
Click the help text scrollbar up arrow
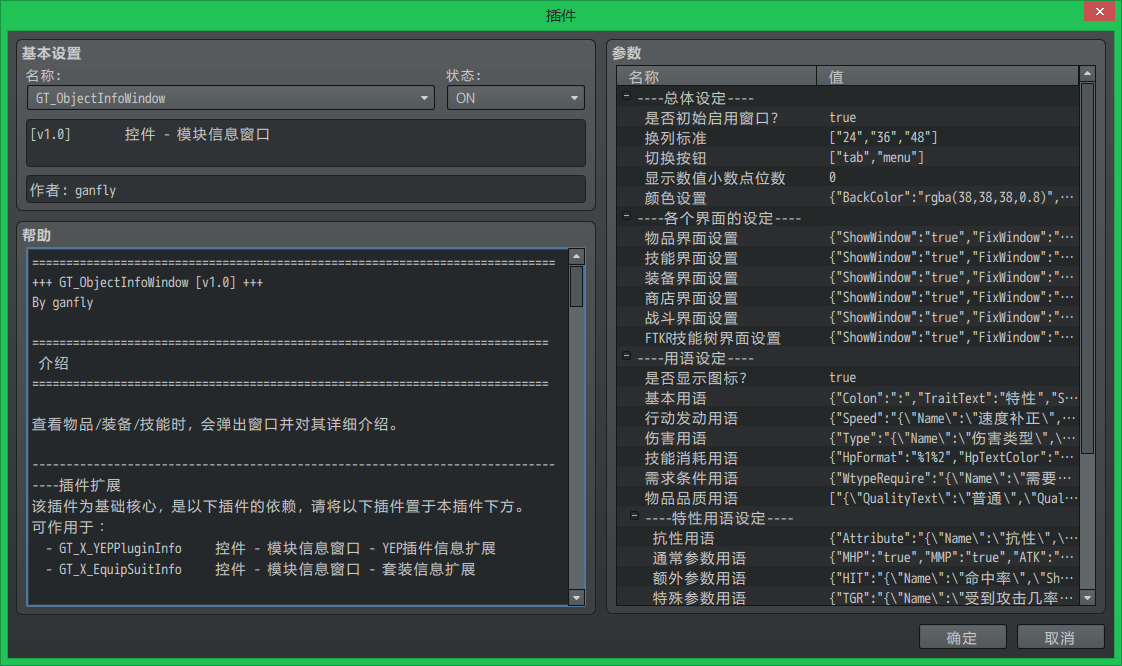576,257
